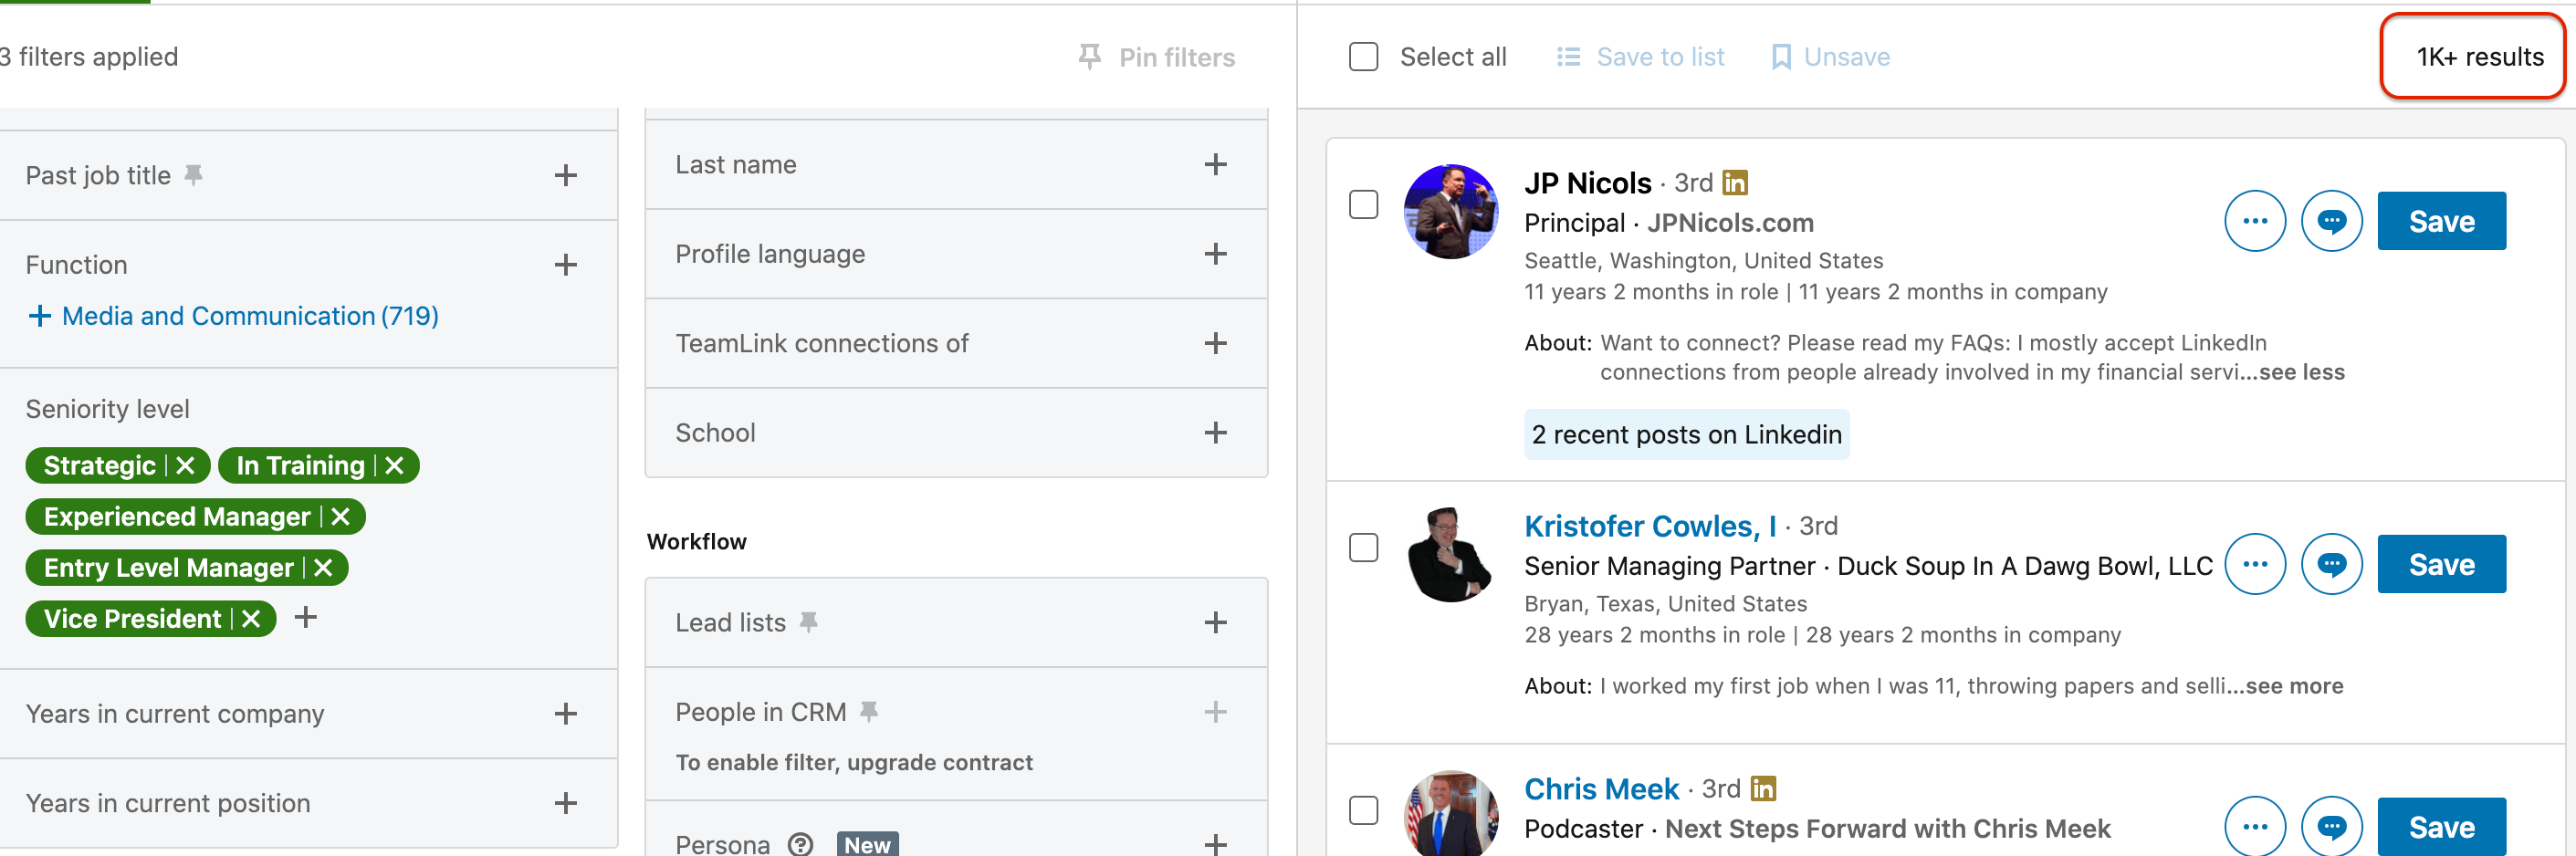Click the message icon for Chris Meek
Image resolution: width=2576 pixels, height=856 pixels.
click(2331, 826)
